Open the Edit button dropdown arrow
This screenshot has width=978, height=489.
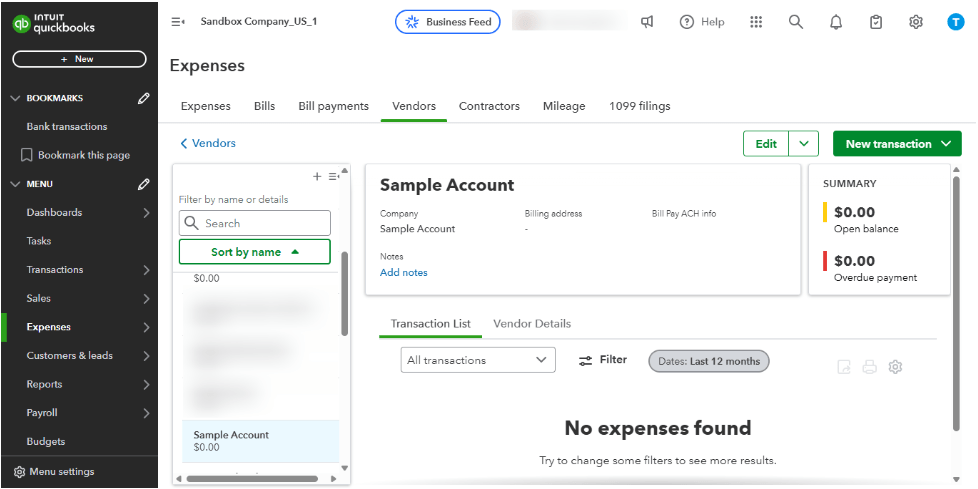click(804, 143)
